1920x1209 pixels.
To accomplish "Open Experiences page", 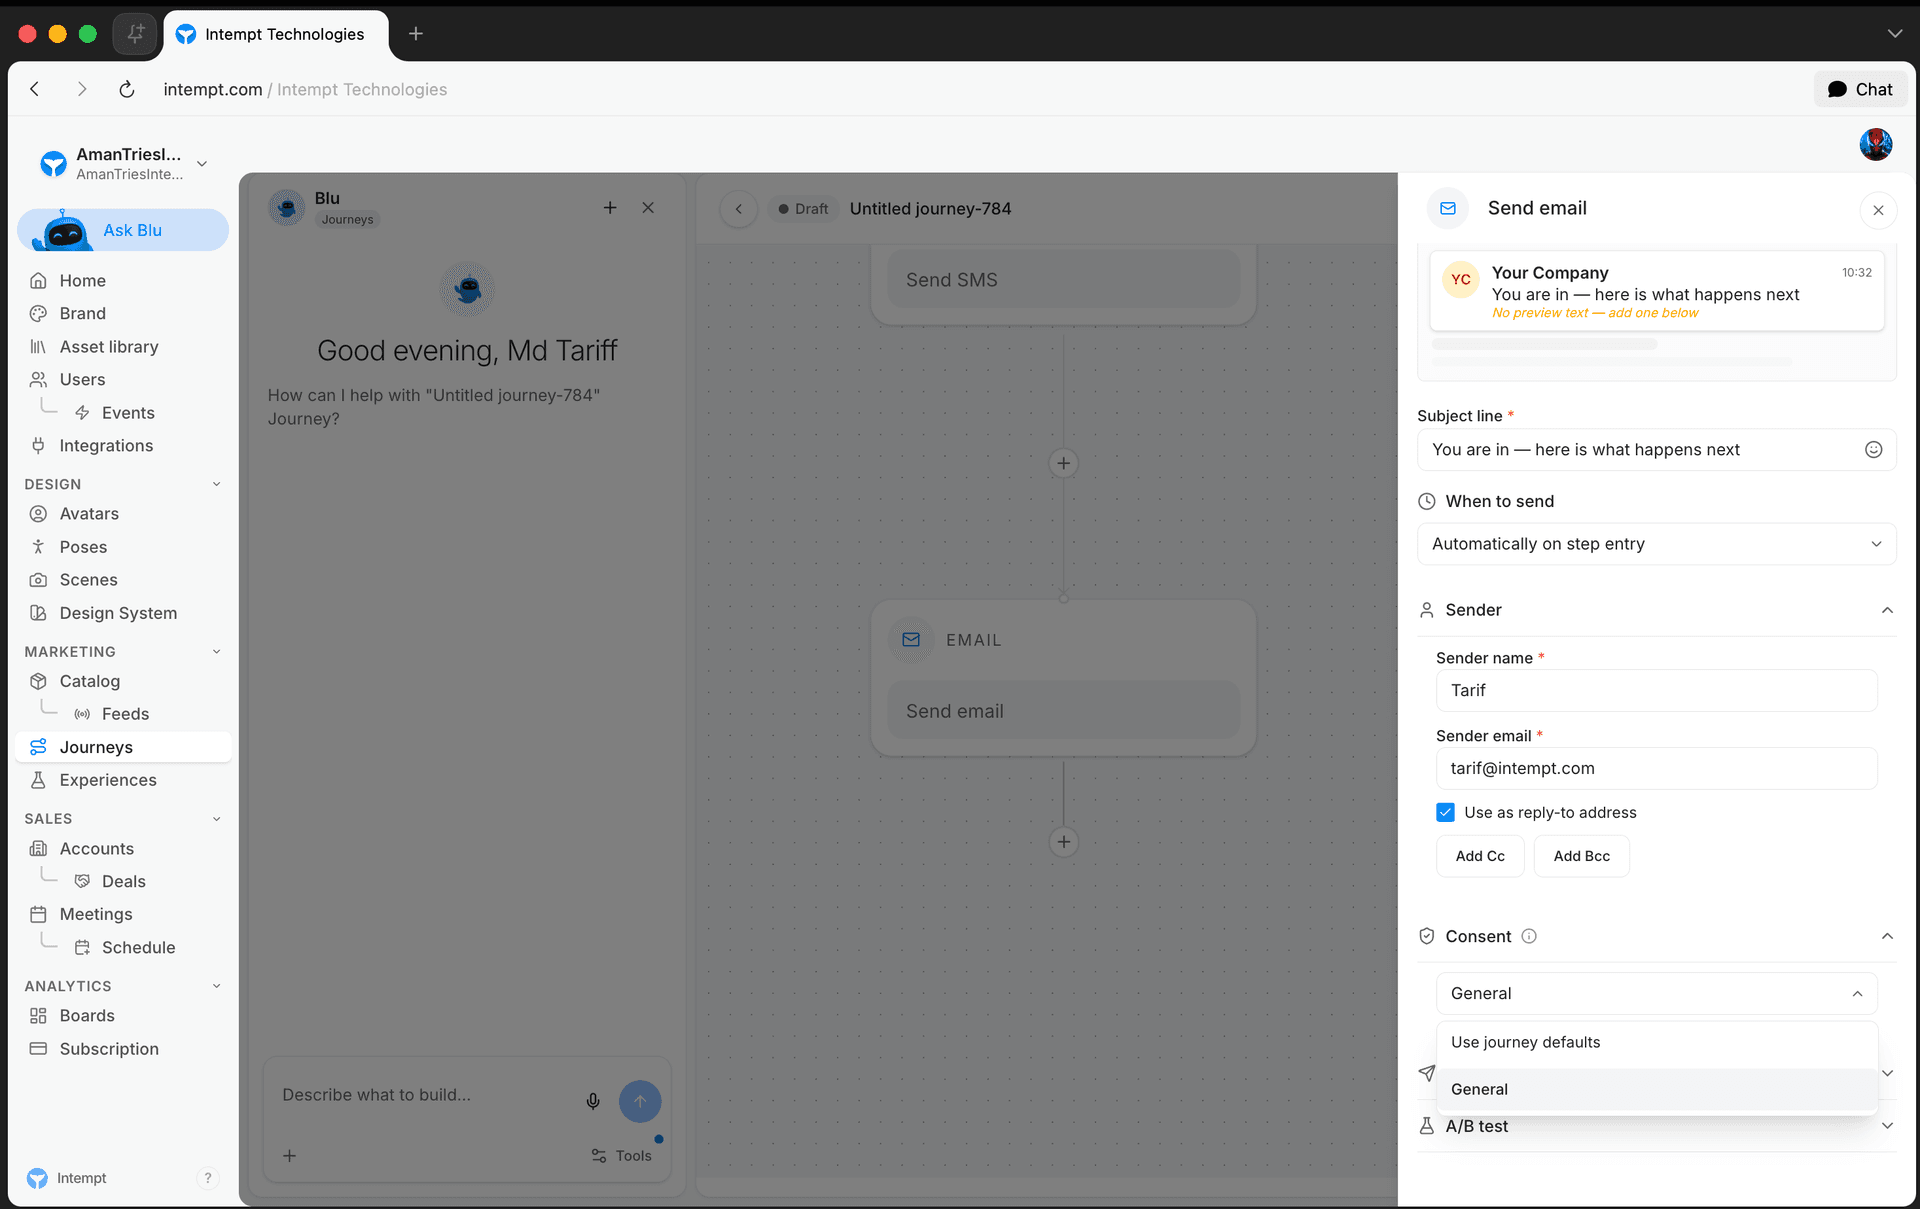I will (x=108, y=780).
